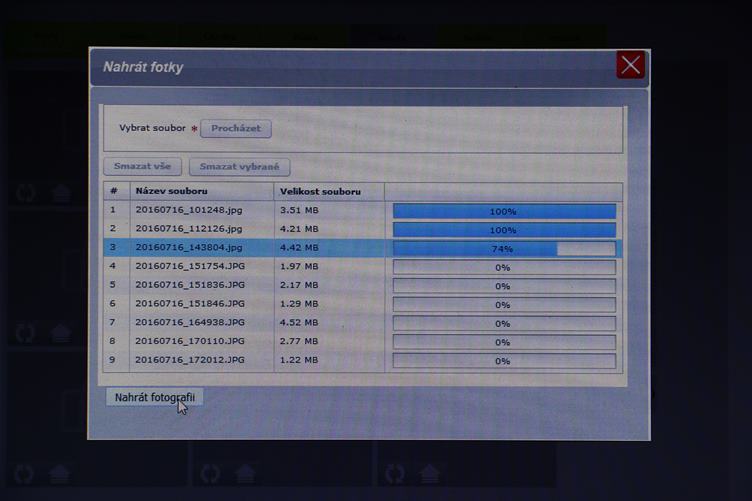
Task: Select file 20160716_151846.JPG
Action: pyautogui.click(x=190, y=303)
